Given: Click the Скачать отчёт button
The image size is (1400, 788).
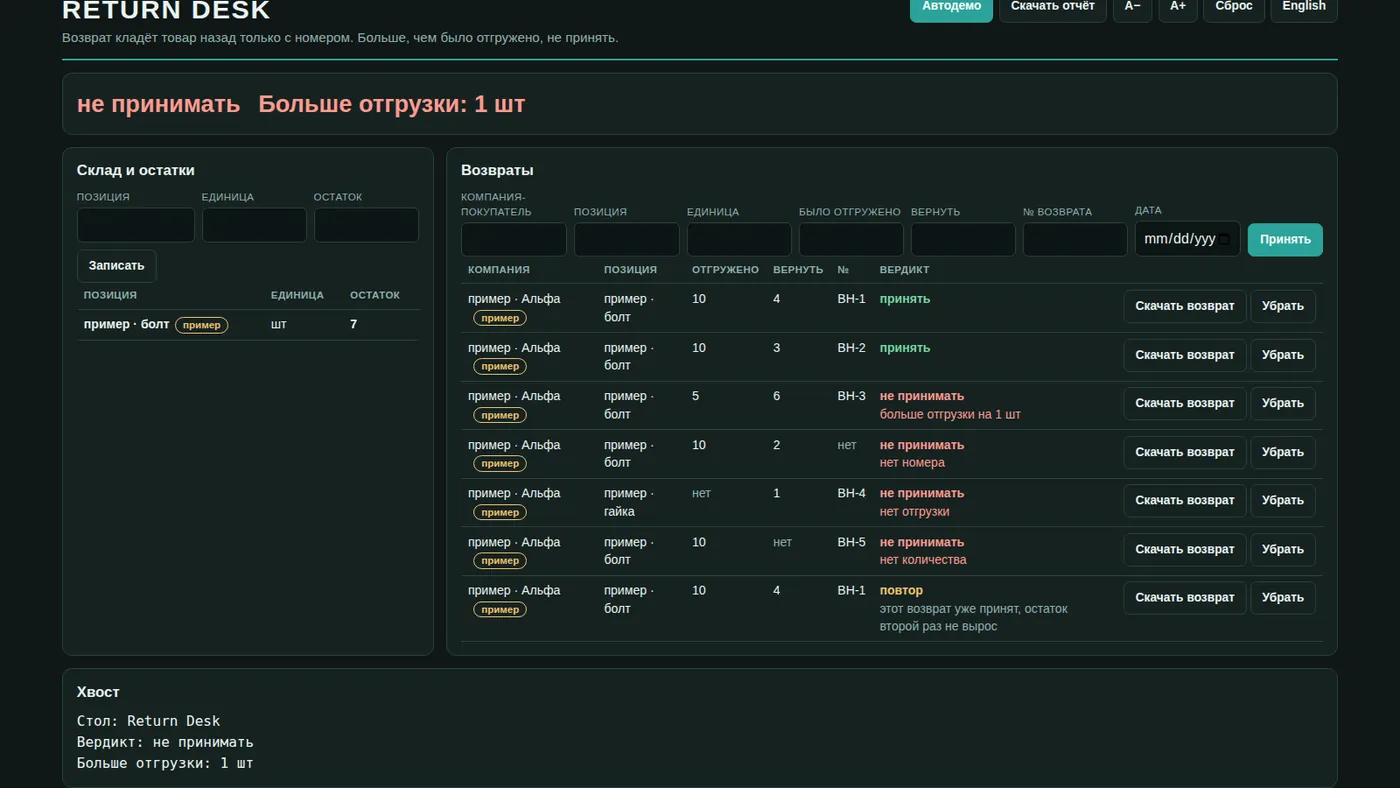Looking at the screenshot, I should (1053, 6).
